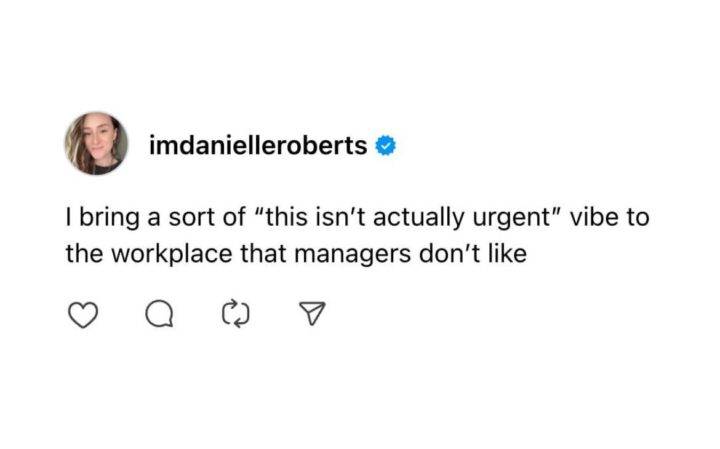Click the word "vibe" in the post
Viewport: 720px width, 449px height.
(x=591, y=217)
